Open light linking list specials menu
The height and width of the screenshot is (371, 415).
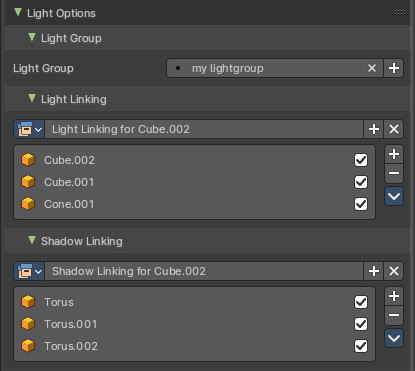point(394,196)
